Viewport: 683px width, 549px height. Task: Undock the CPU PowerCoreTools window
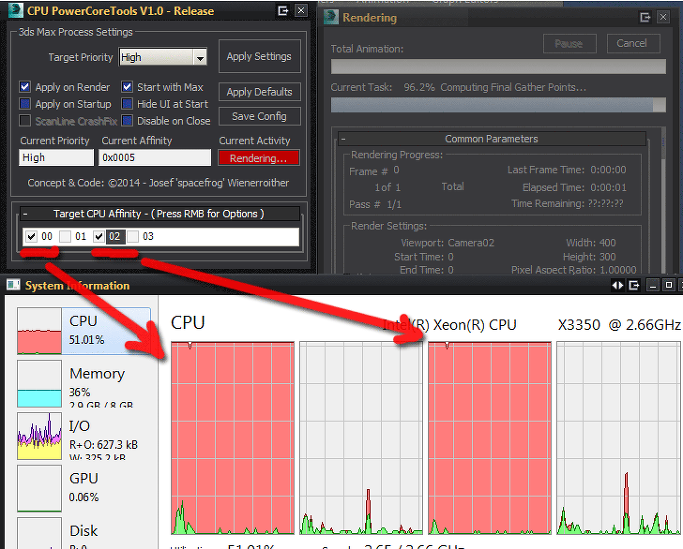point(283,10)
